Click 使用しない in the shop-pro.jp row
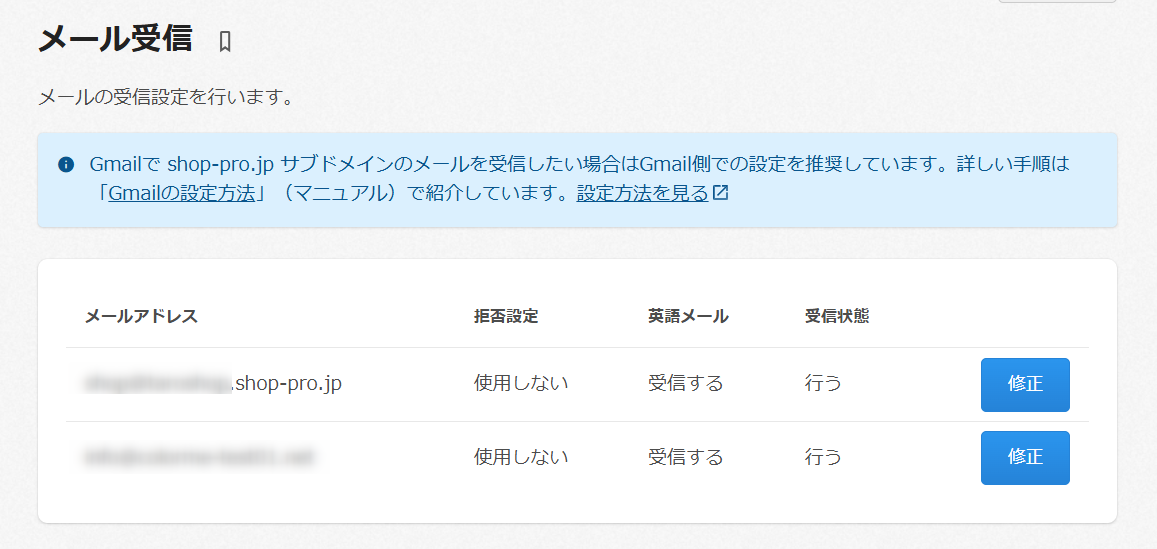The image size is (1157, 549). tap(521, 383)
